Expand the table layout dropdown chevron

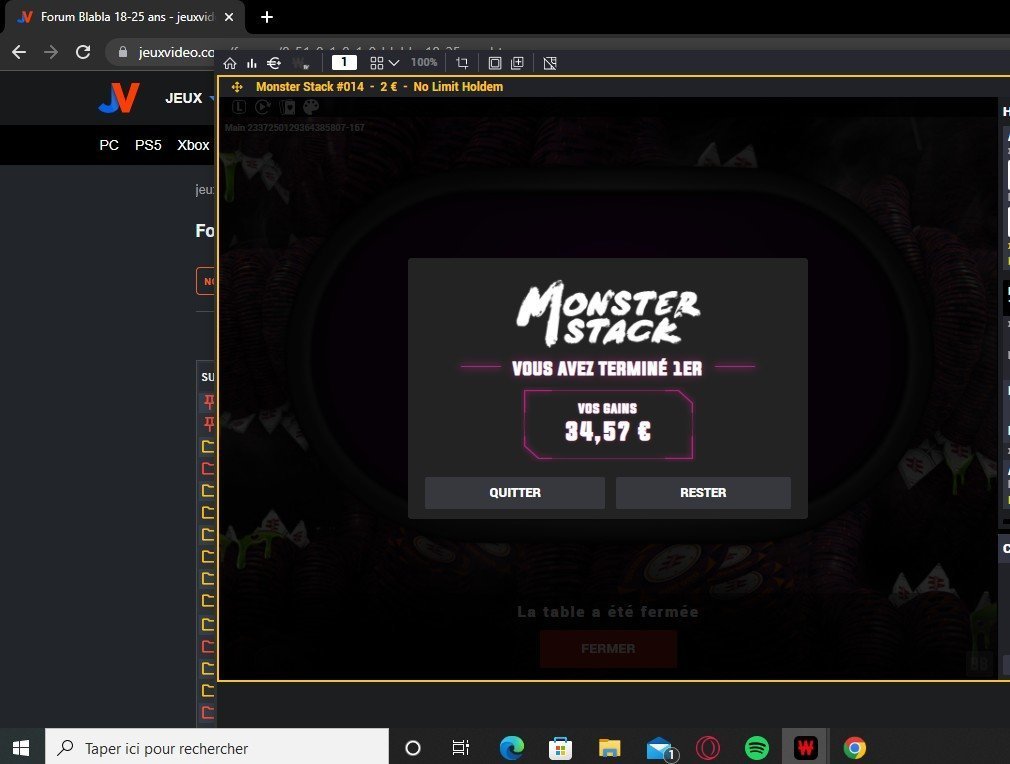tap(394, 63)
